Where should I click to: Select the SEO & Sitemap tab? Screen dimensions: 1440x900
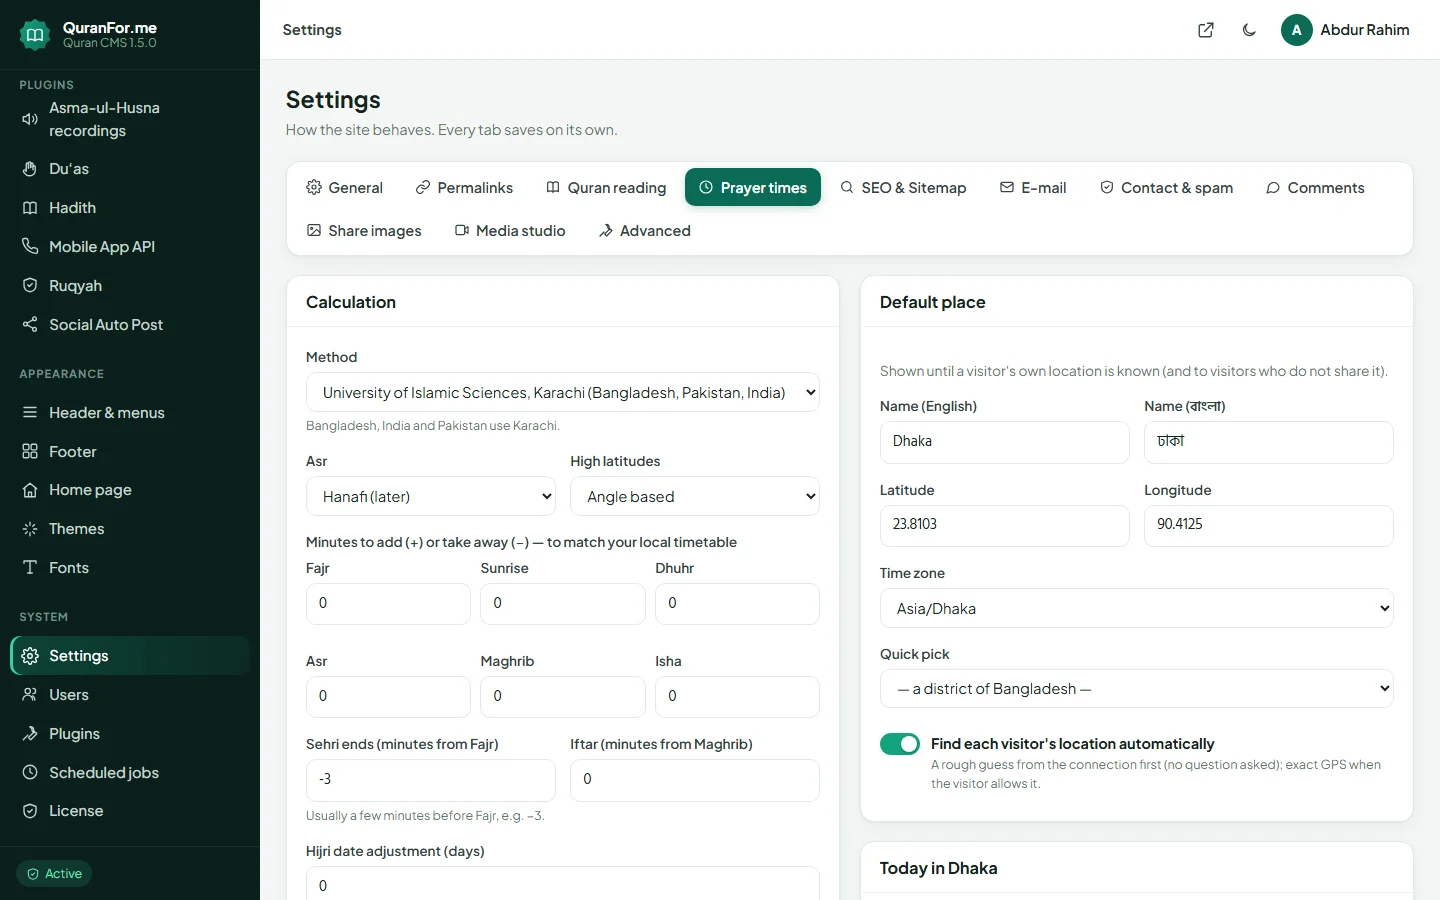tap(903, 188)
